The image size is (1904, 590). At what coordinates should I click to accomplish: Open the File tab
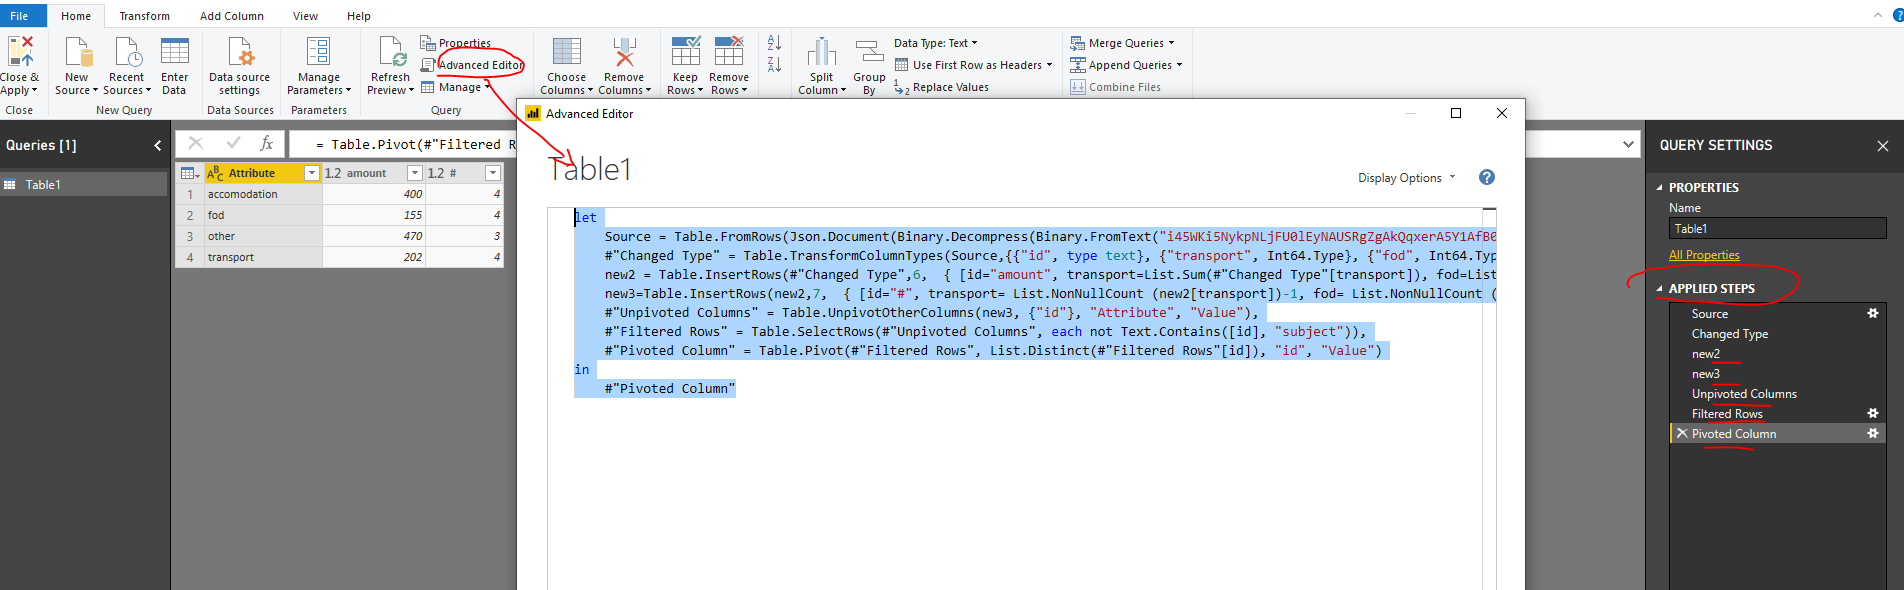19,16
